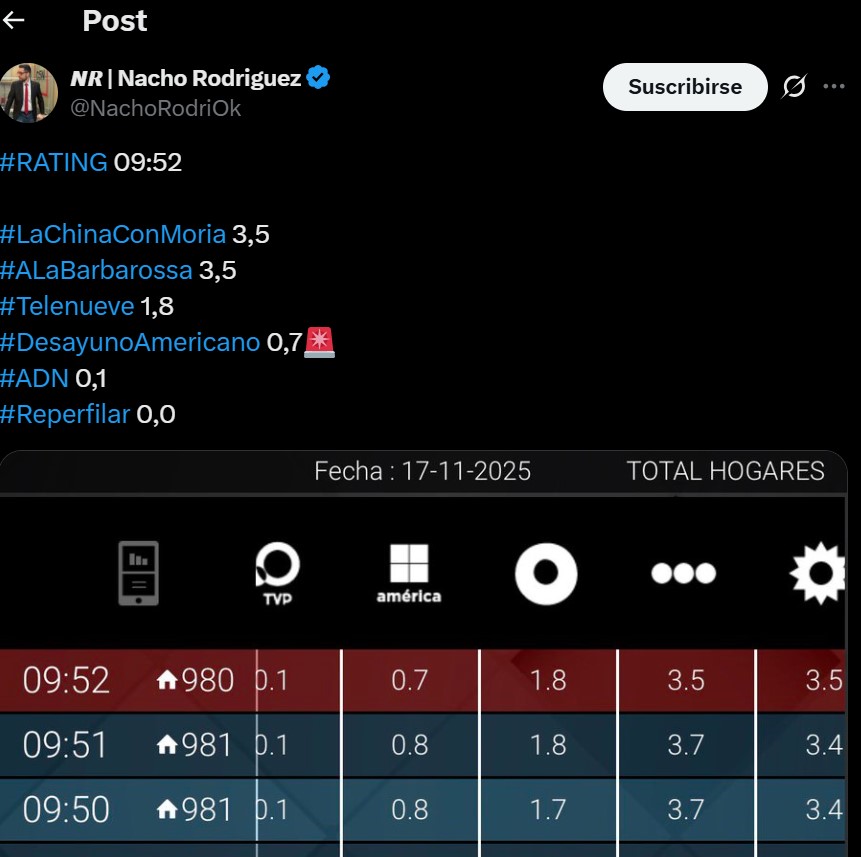Click the mobile device chart icon
Viewport: 861px width, 857px height.
(x=138, y=573)
